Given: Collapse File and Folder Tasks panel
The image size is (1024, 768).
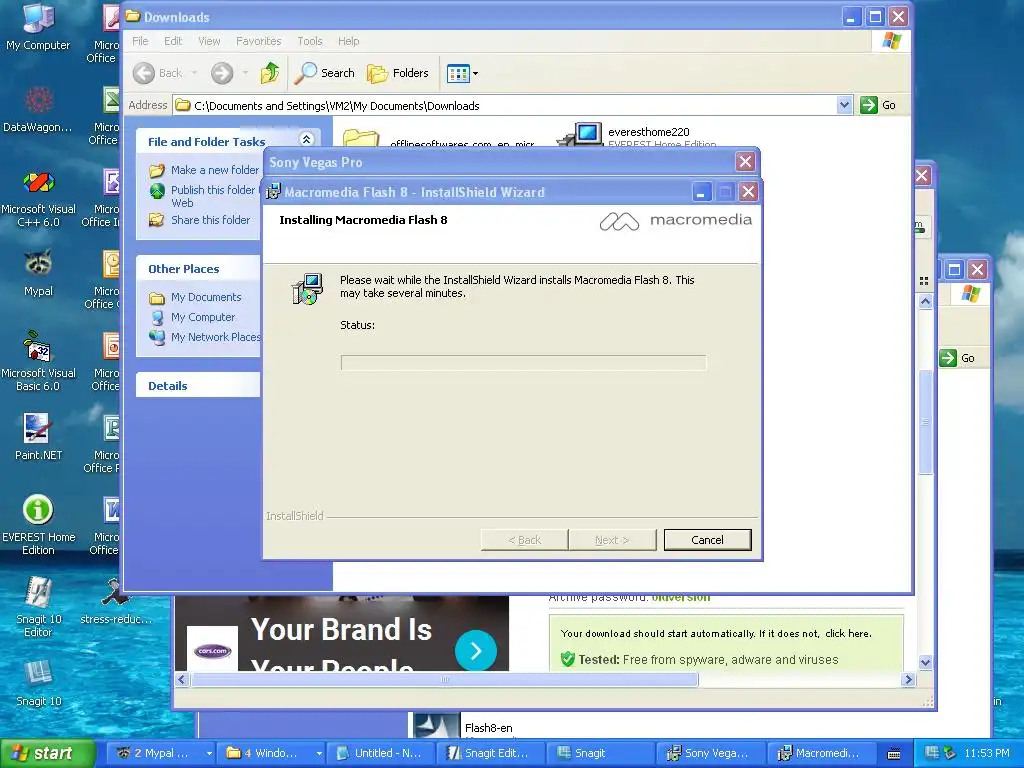Looking at the screenshot, I should pos(306,139).
